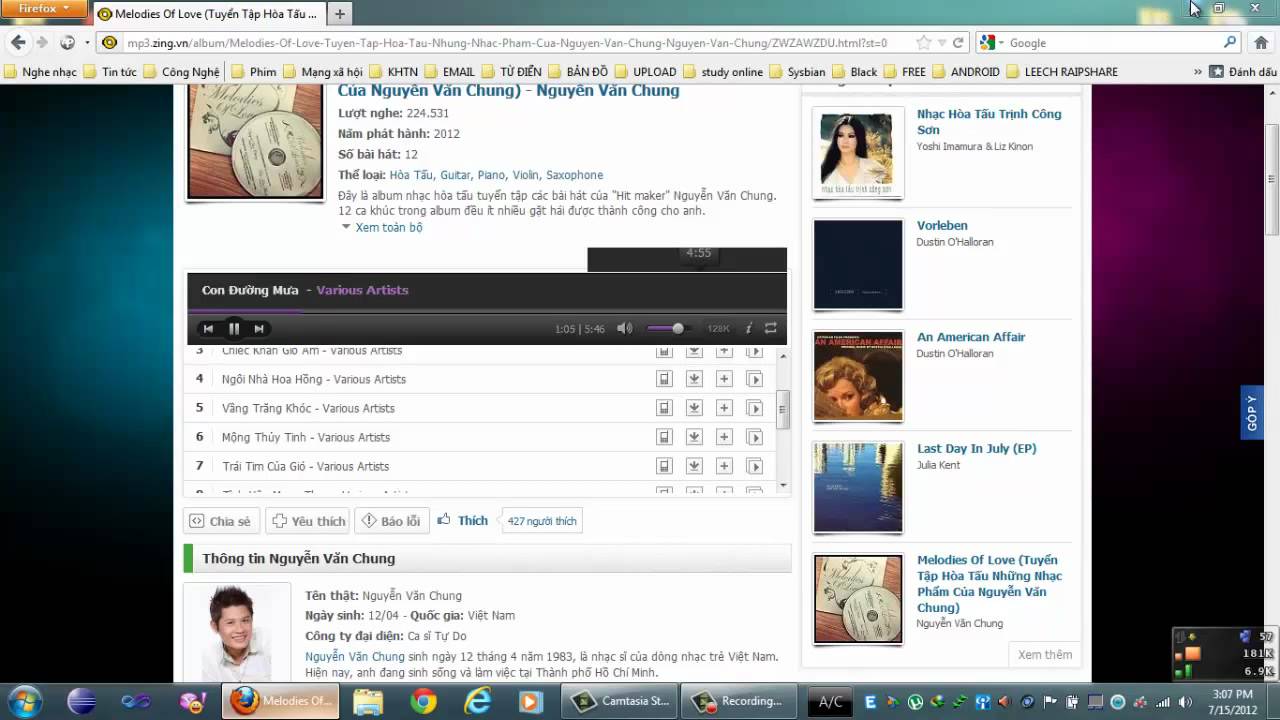Toggle the repeat mode icon in the player
The height and width of the screenshot is (720, 1280).
(771, 328)
